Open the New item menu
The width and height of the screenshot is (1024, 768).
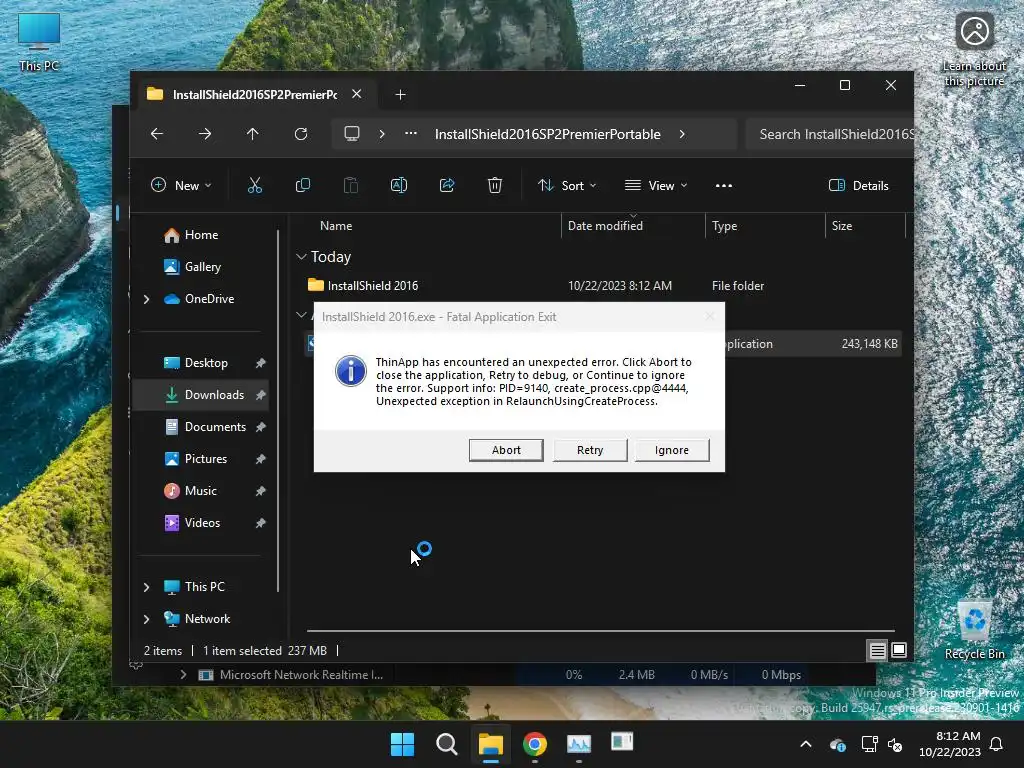pyautogui.click(x=181, y=185)
